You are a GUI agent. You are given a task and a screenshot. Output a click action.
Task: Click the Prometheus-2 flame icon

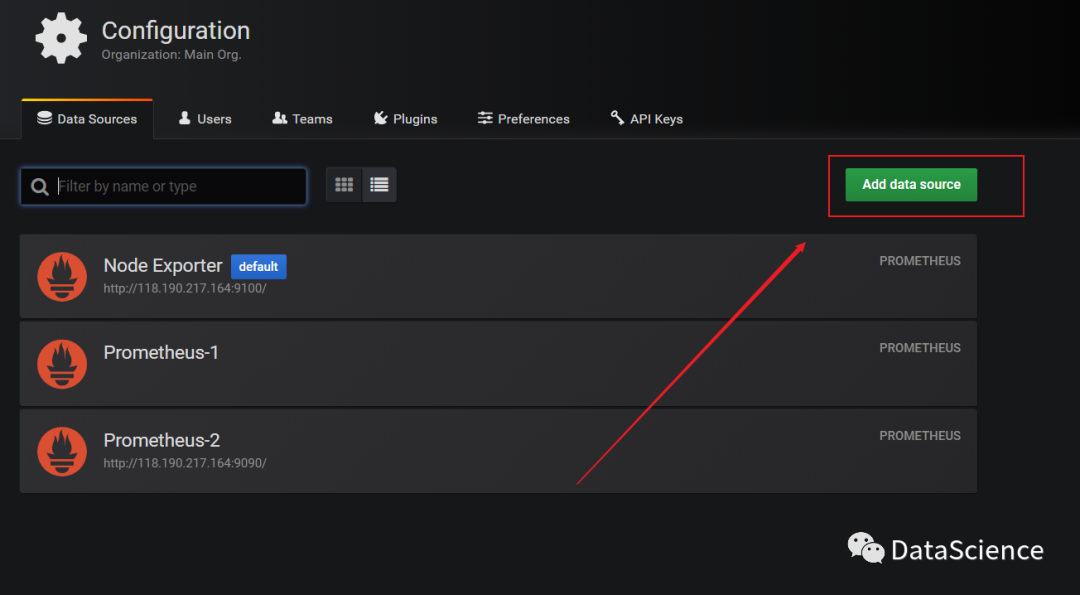62,451
